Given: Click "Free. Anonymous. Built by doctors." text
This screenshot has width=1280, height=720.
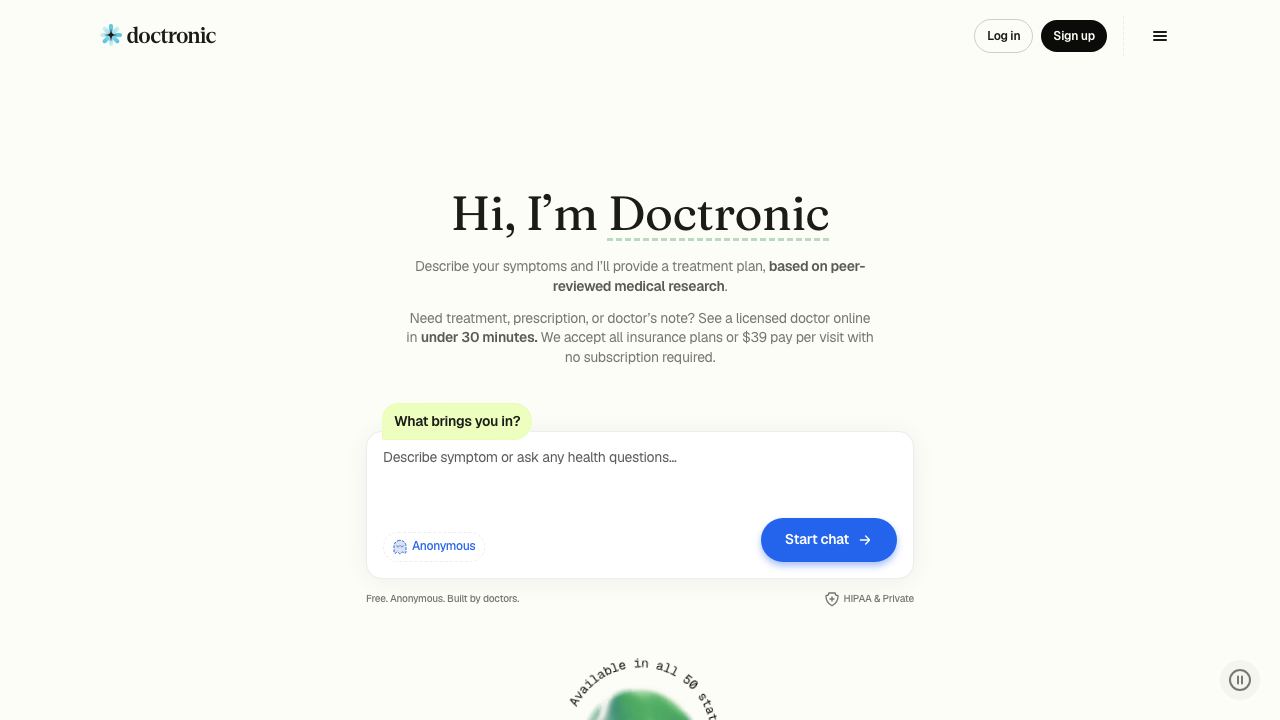Looking at the screenshot, I should pyautogui.click(x=443, y=599).
